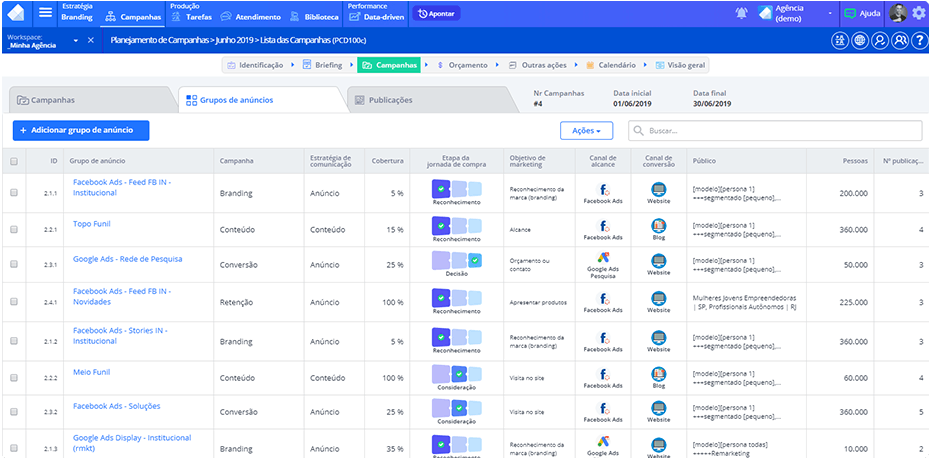Click the Decisão journey stage icon in row 2.3.1
Image resolution: width=930 pixels, height=459 pixels.
(x=456, y=260)
